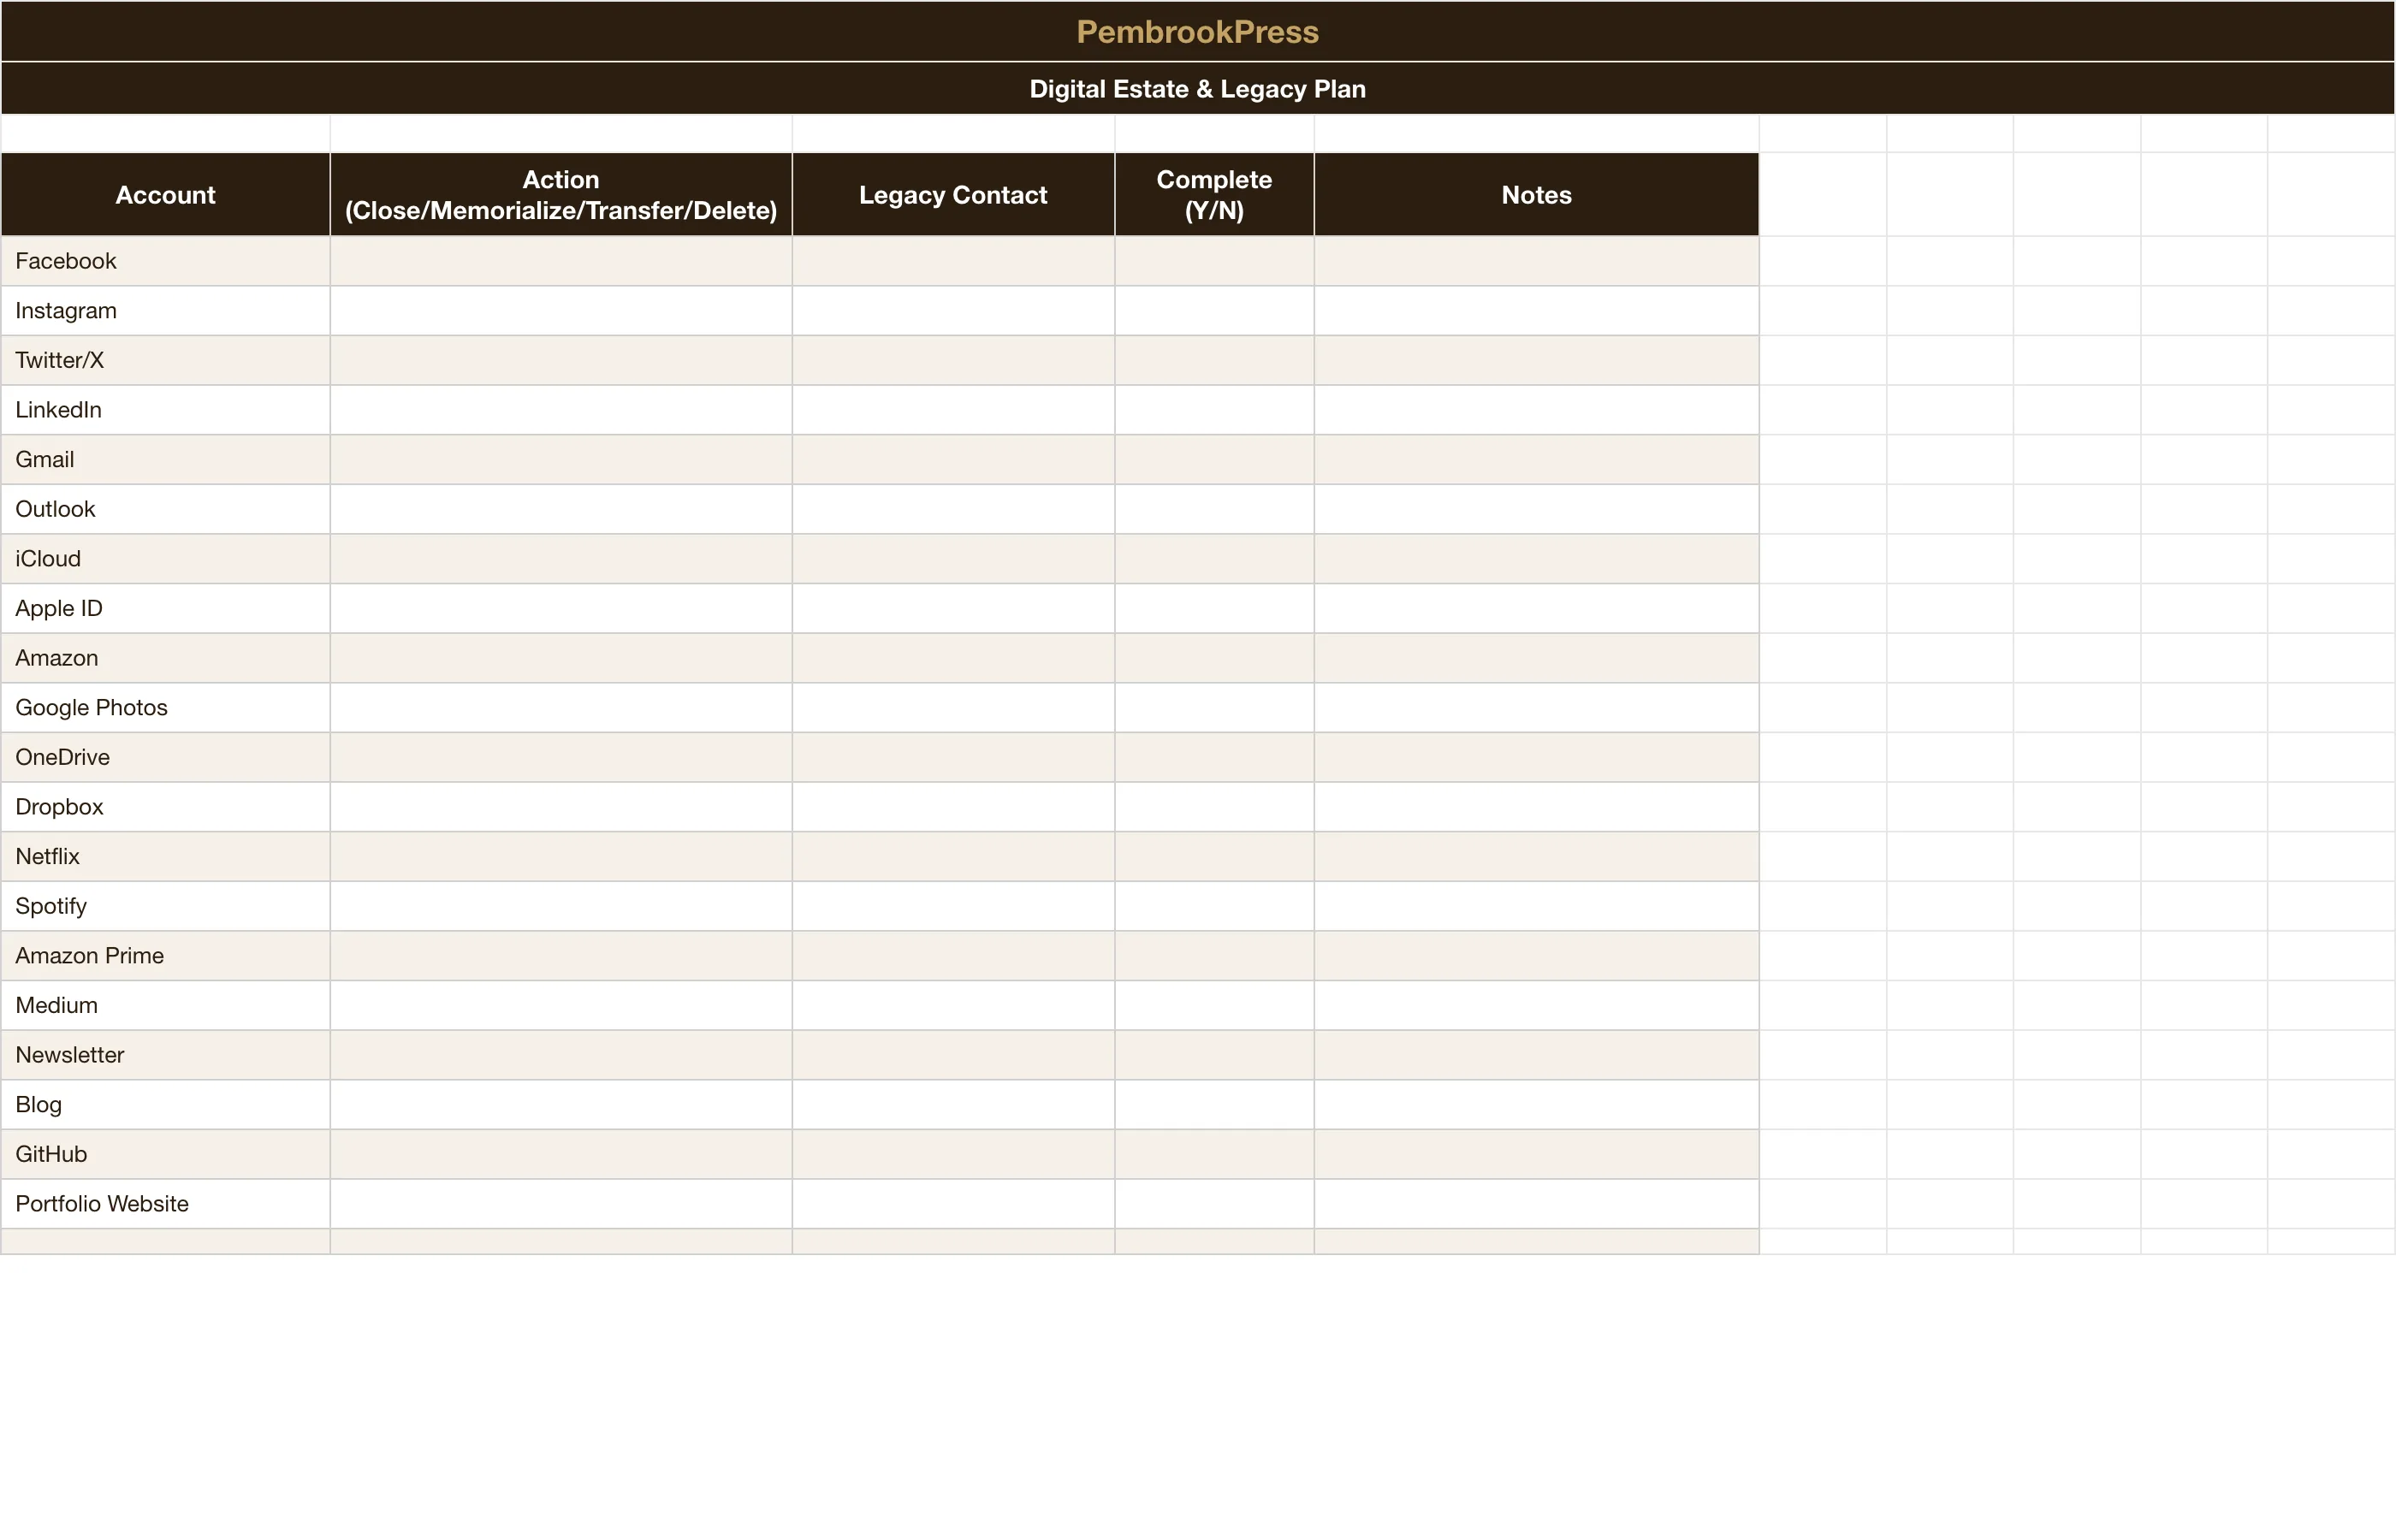Screen dimensions: 2396x1540
Task: Select the Netflix account cell
Action: (166, 856)
